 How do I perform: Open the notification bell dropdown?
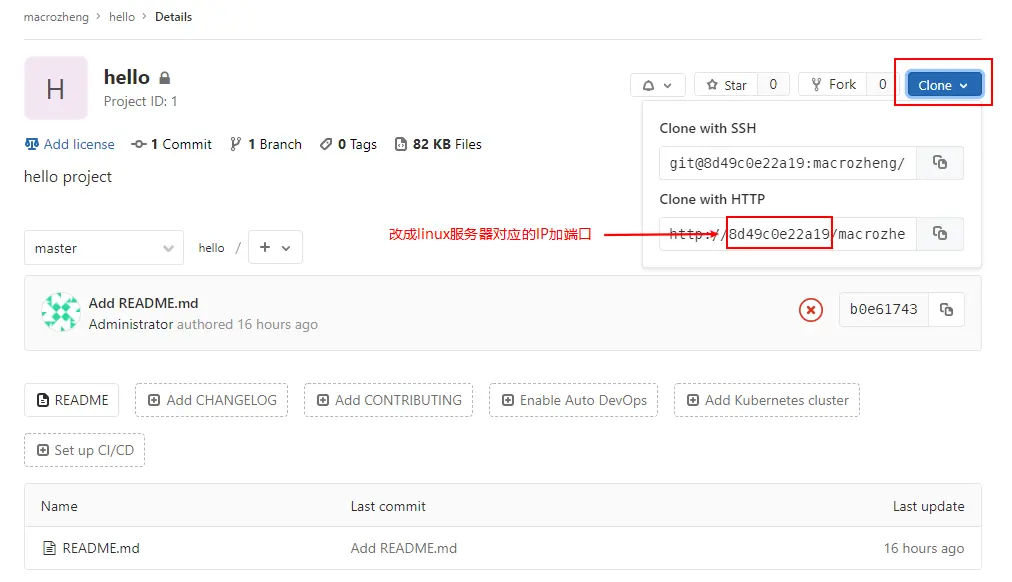coord(658,85)
